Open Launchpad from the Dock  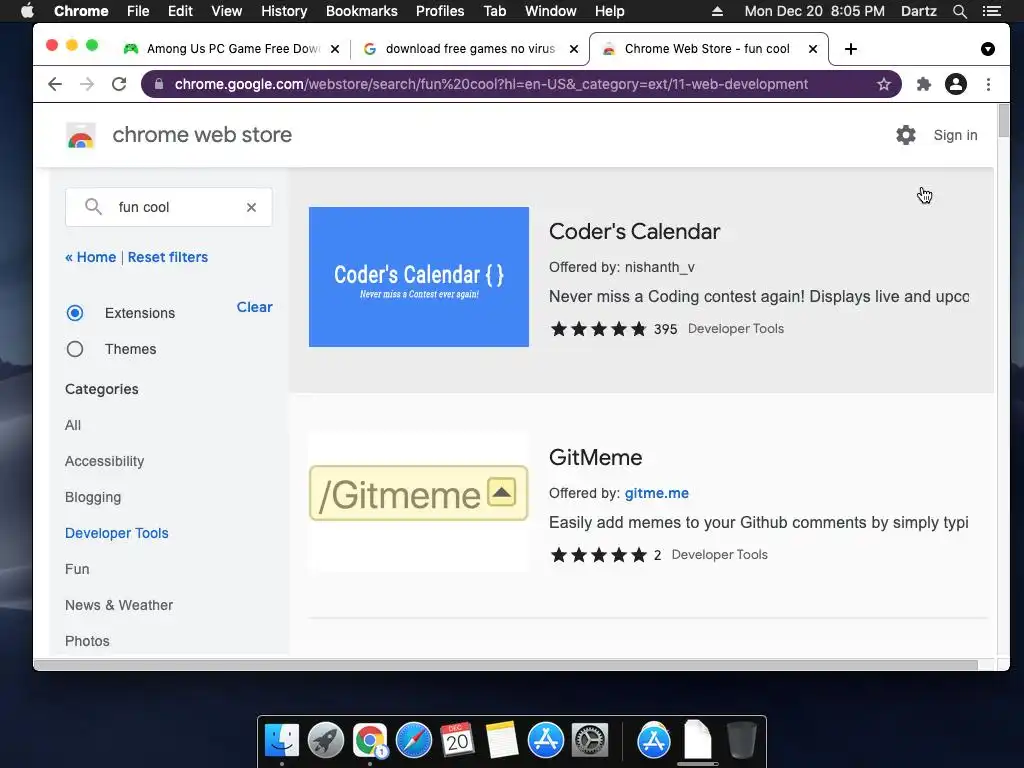tap(326, 741)
